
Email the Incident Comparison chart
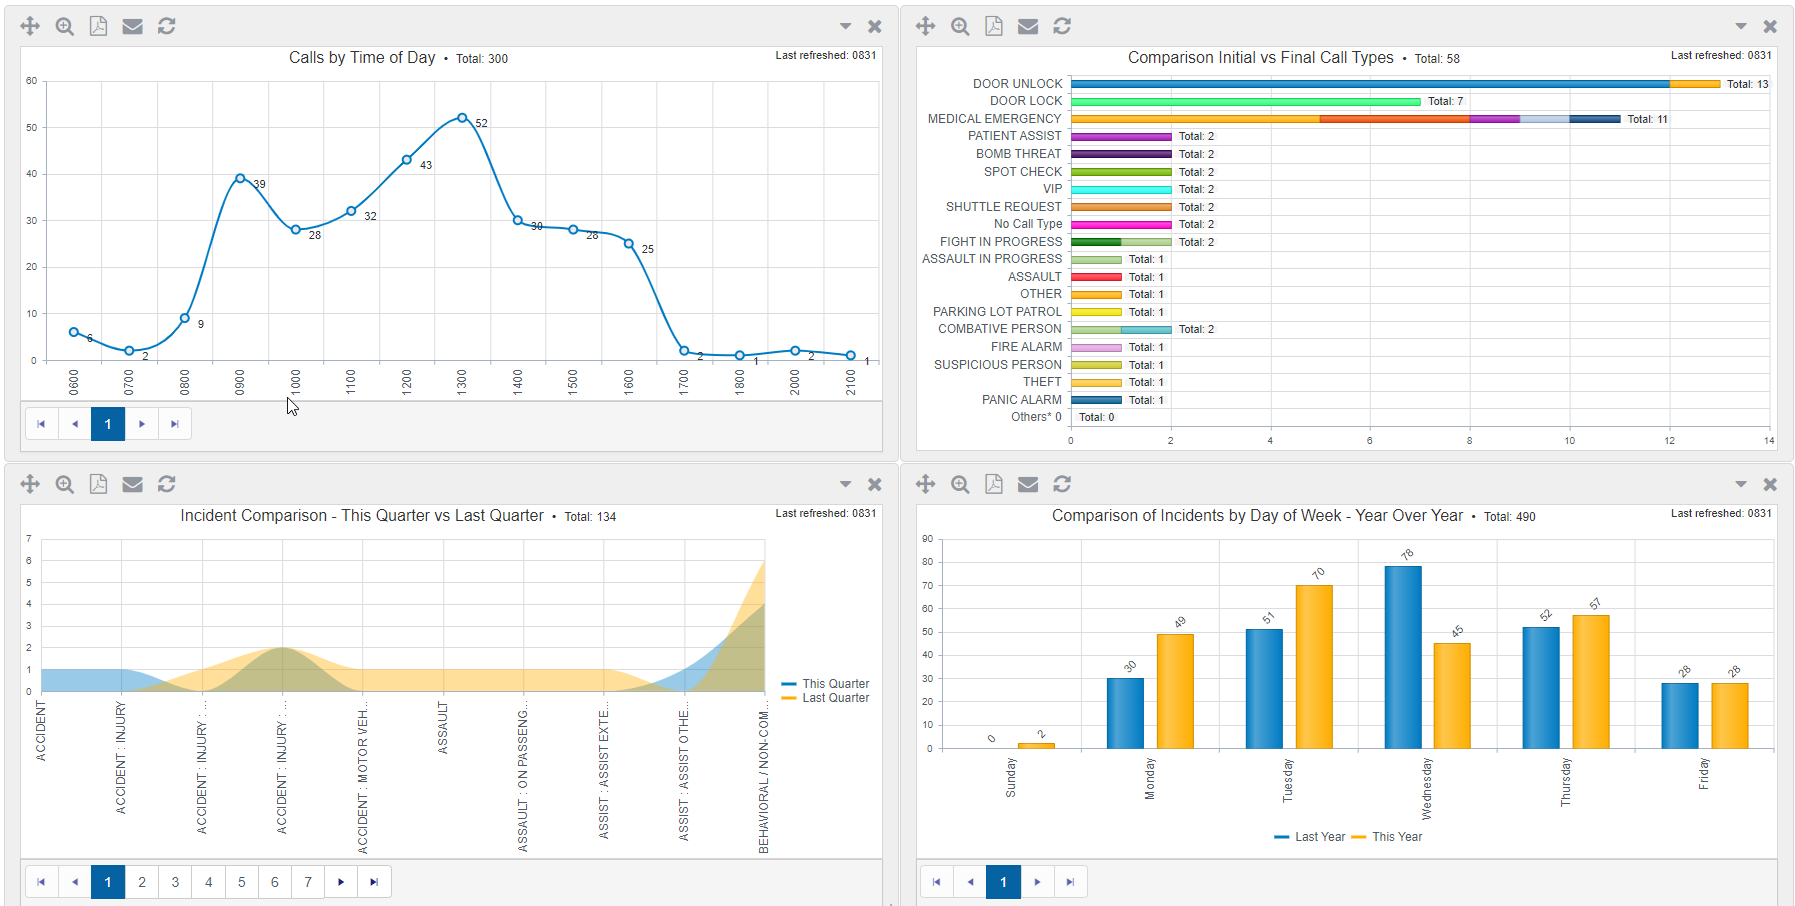pos(132,484)
